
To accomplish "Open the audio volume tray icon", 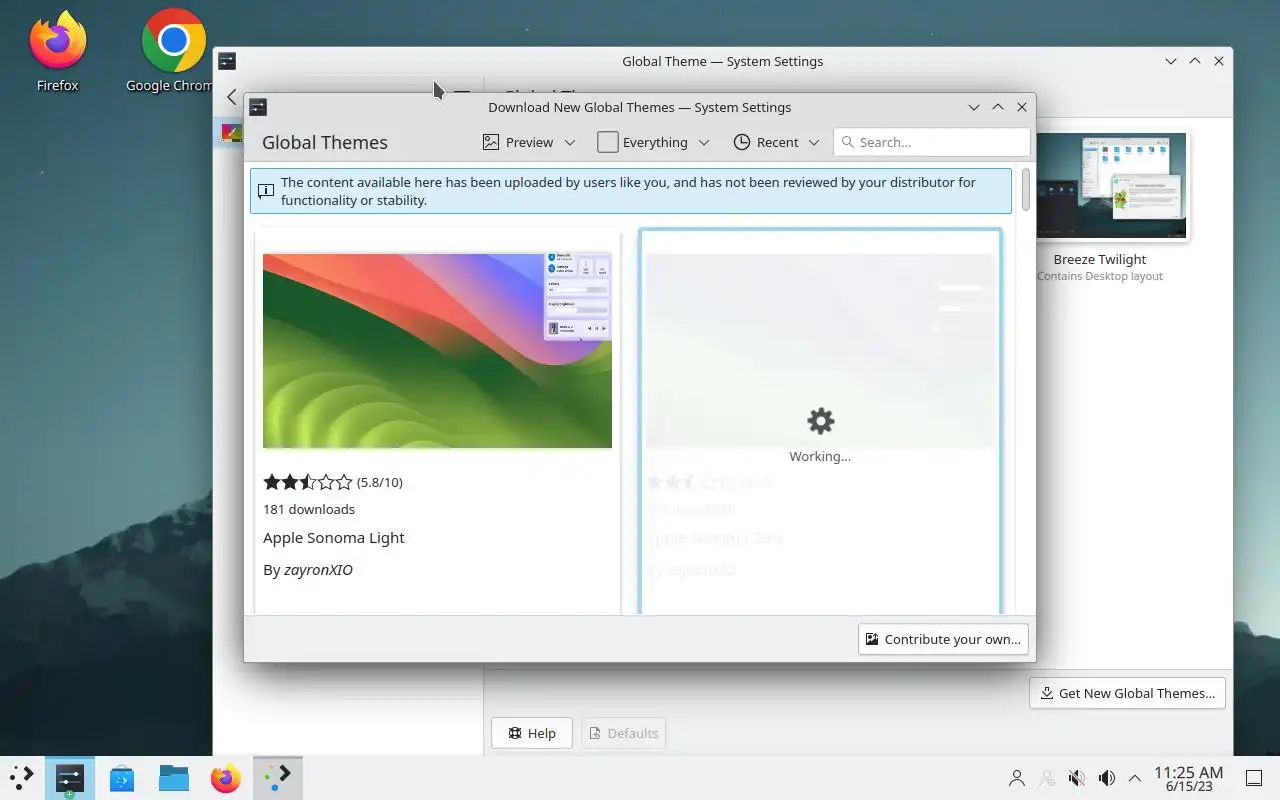I will [x=1107, y=778].
